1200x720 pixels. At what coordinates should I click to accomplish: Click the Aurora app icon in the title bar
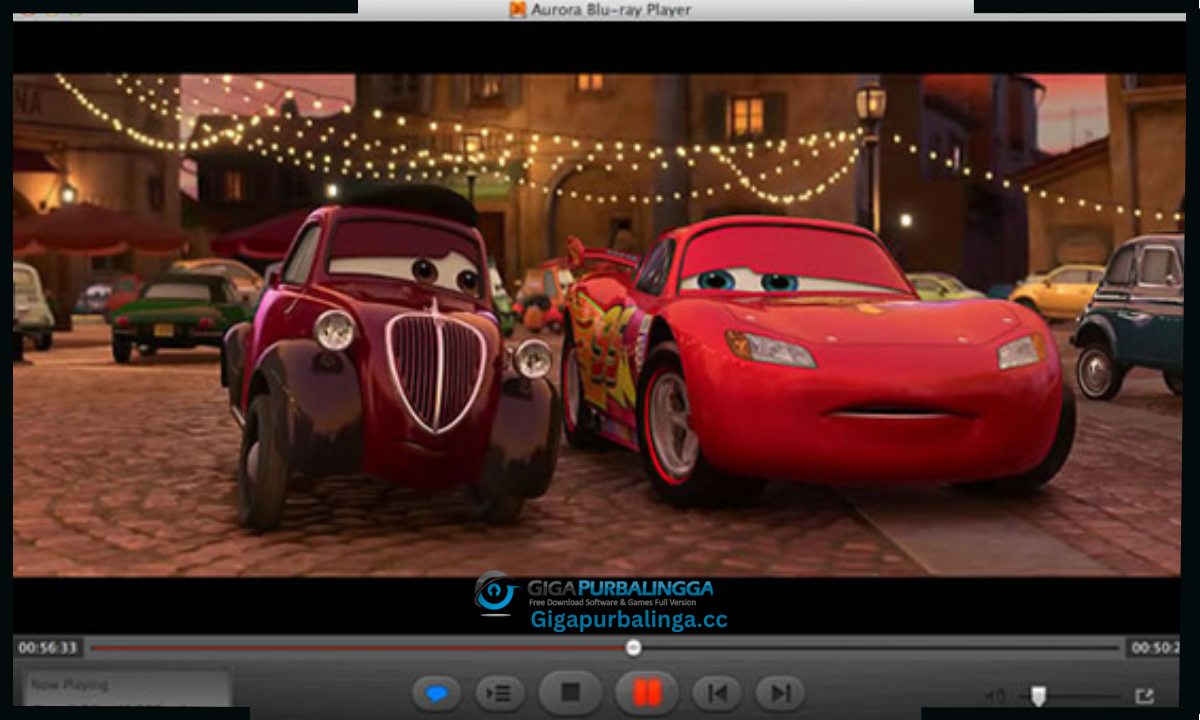[517, 10]
